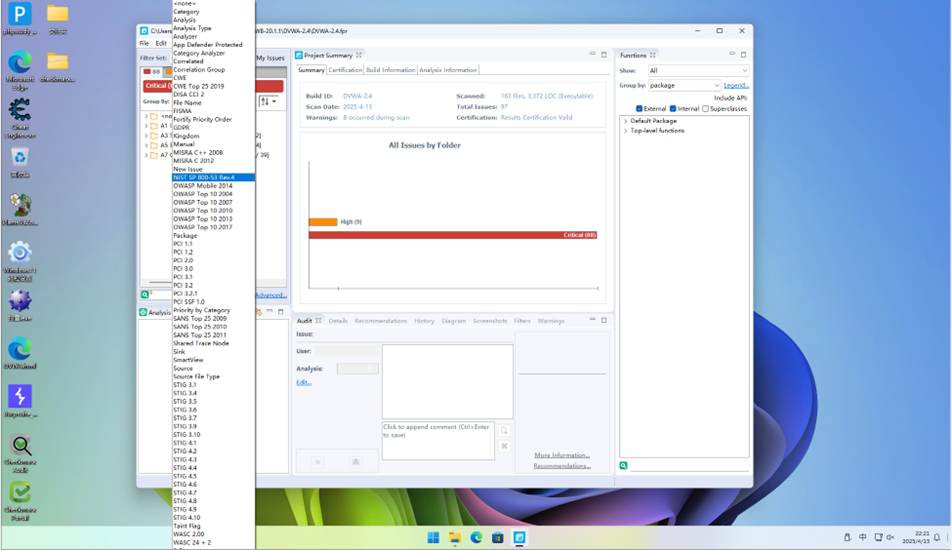Expand the A3 folder in the issues tree
This screenshot has height=550, width=952.
pos(146,135)
